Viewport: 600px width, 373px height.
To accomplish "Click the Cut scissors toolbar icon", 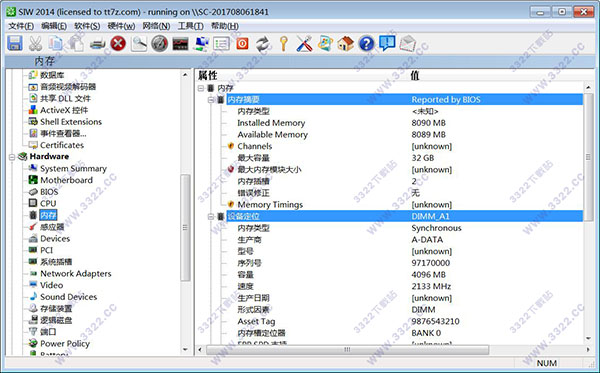I will (x=35, y=43).
